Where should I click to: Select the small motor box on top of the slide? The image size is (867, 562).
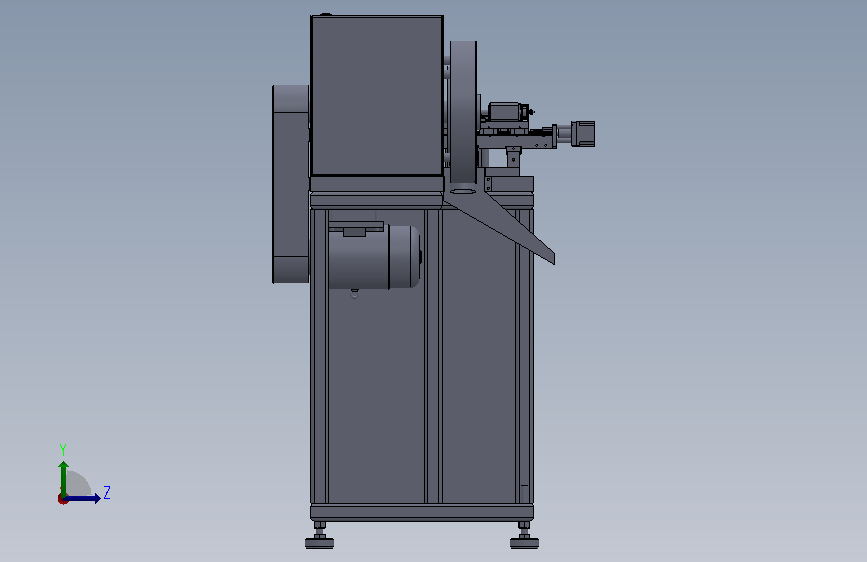pos(504,112)
